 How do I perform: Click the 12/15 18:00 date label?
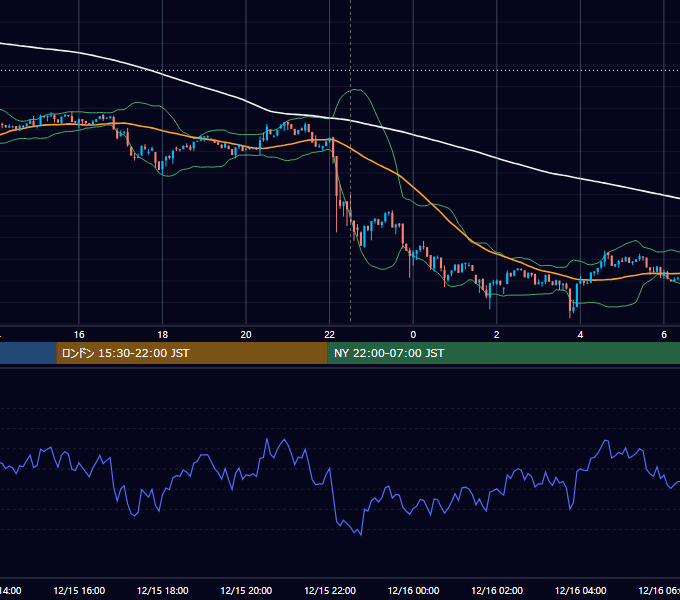point(163,590)
